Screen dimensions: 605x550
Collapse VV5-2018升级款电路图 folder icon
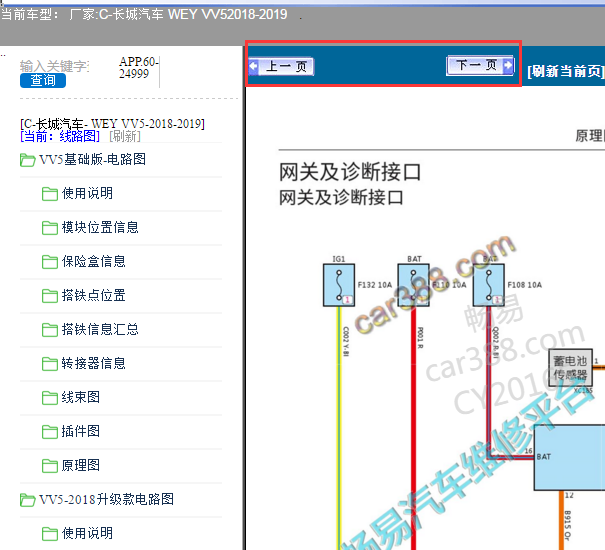click(x=27, y=500)
